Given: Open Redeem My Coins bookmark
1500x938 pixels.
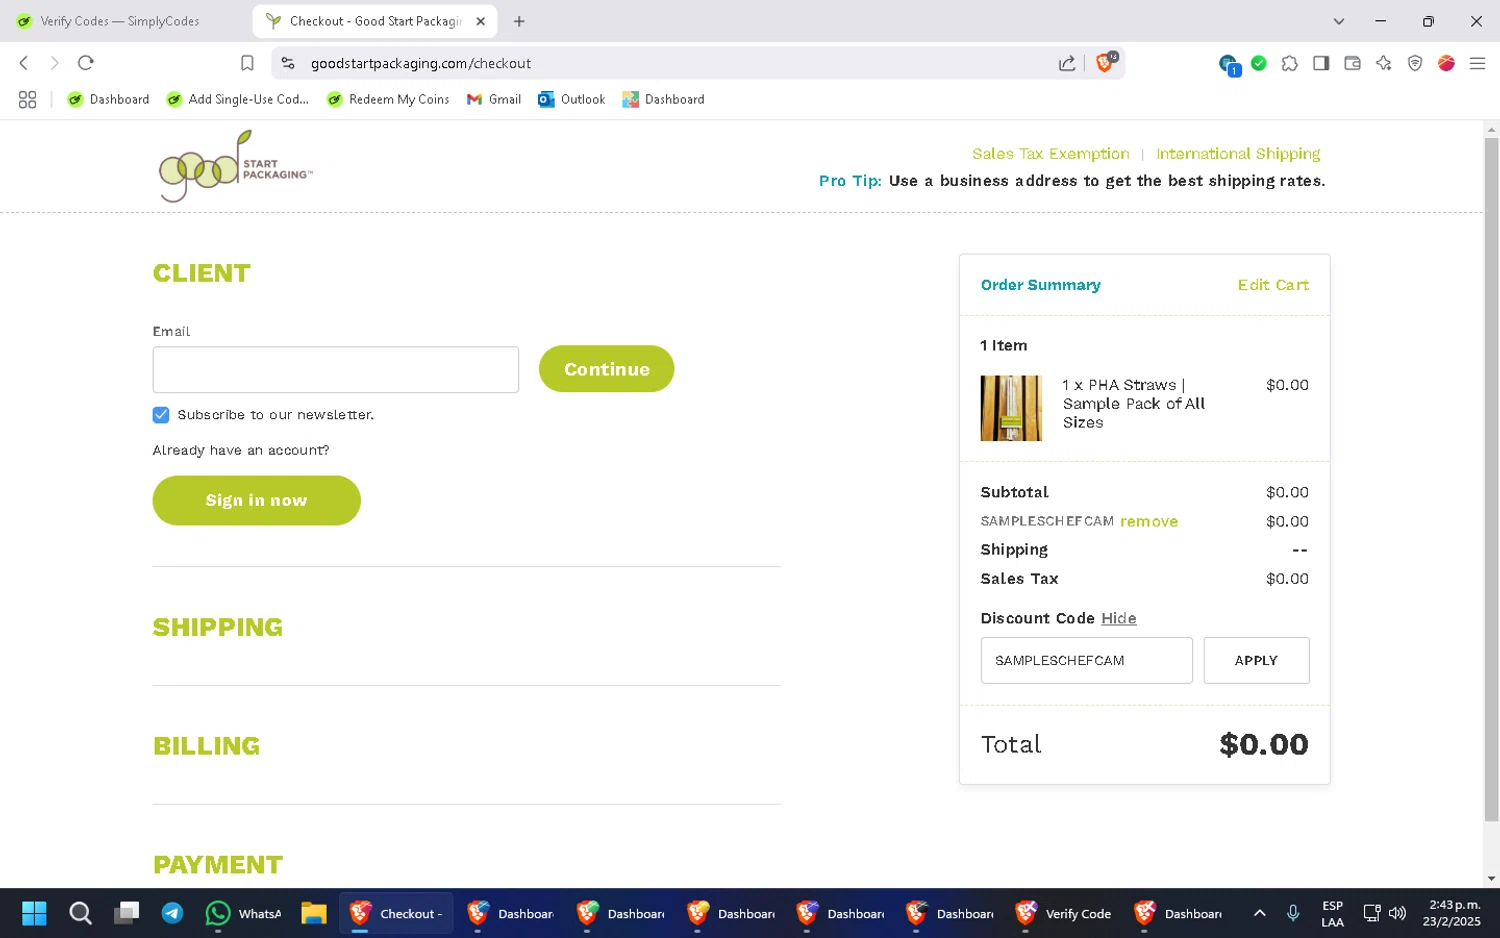Looking at the screenshot, I should click(388, 99).
